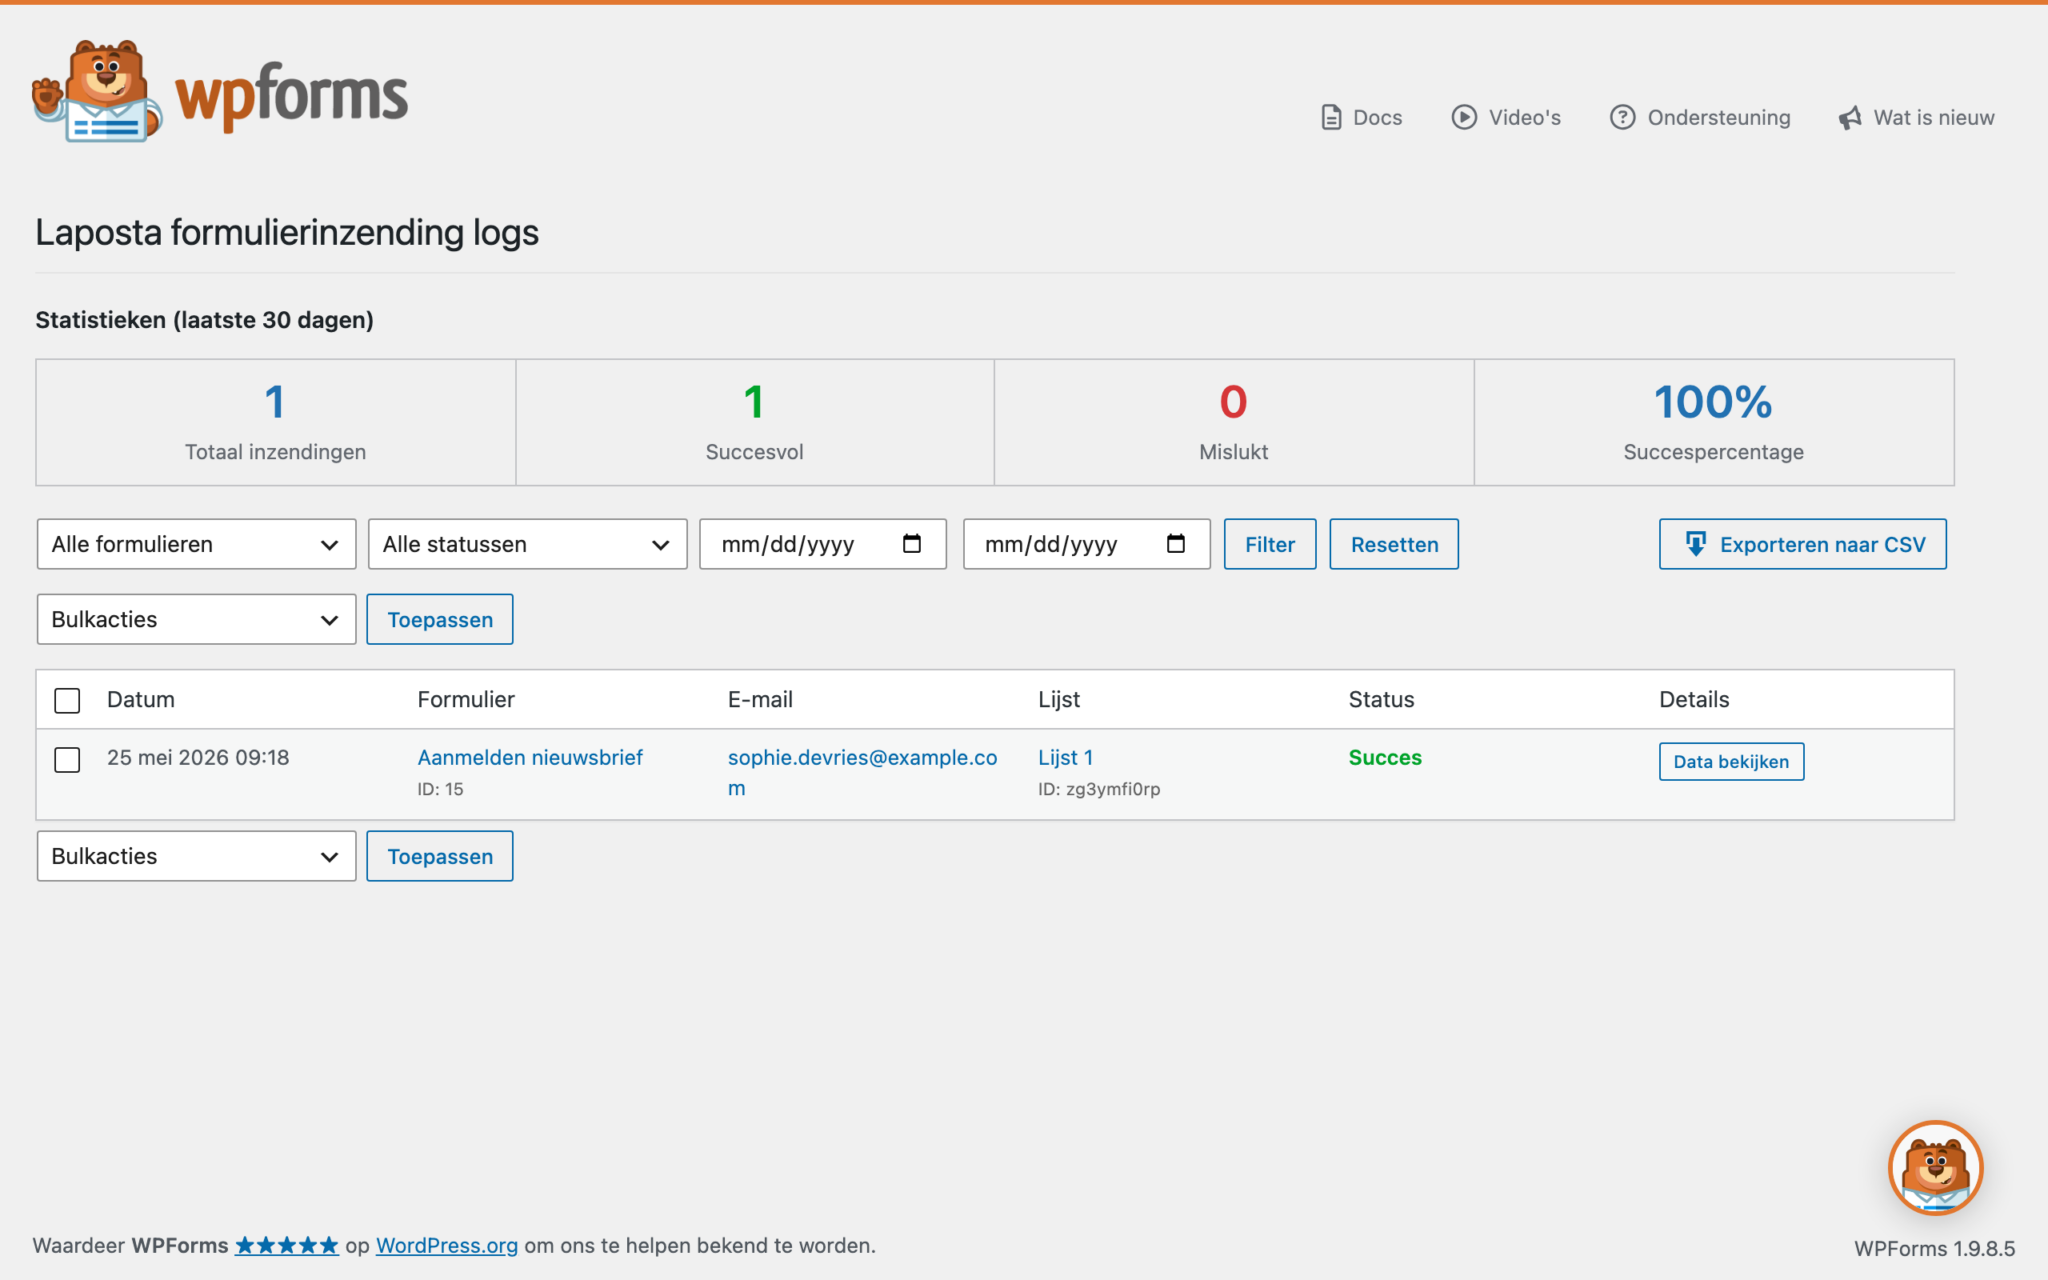Click the Filter button
The width and height of the screenshot is (2048, 1280).
coord(1270,544)
